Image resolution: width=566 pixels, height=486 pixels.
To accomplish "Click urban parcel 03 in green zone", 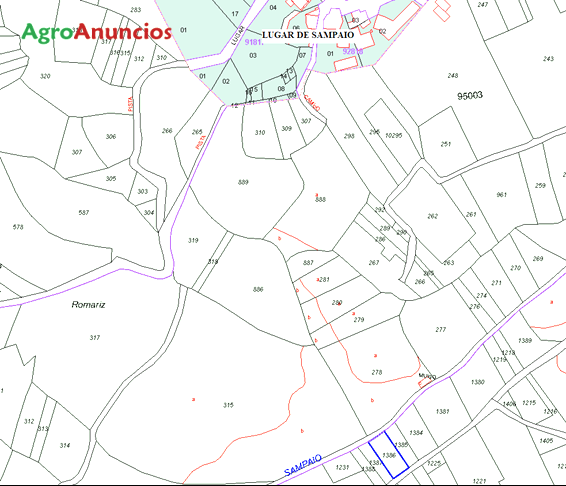I will [253, 56].
